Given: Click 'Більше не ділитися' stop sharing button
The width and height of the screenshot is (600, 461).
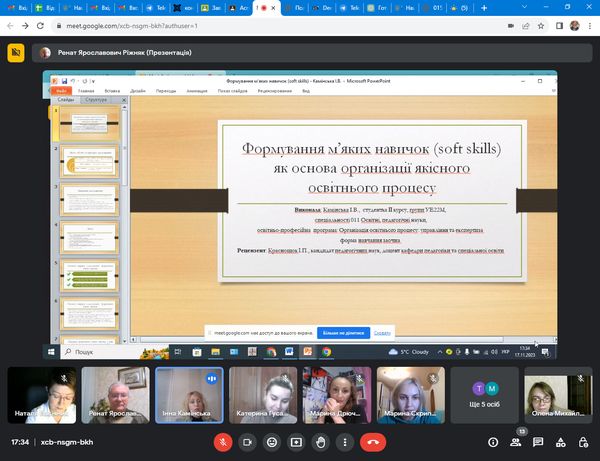Looking at the screenshot, I should point(343,331).
